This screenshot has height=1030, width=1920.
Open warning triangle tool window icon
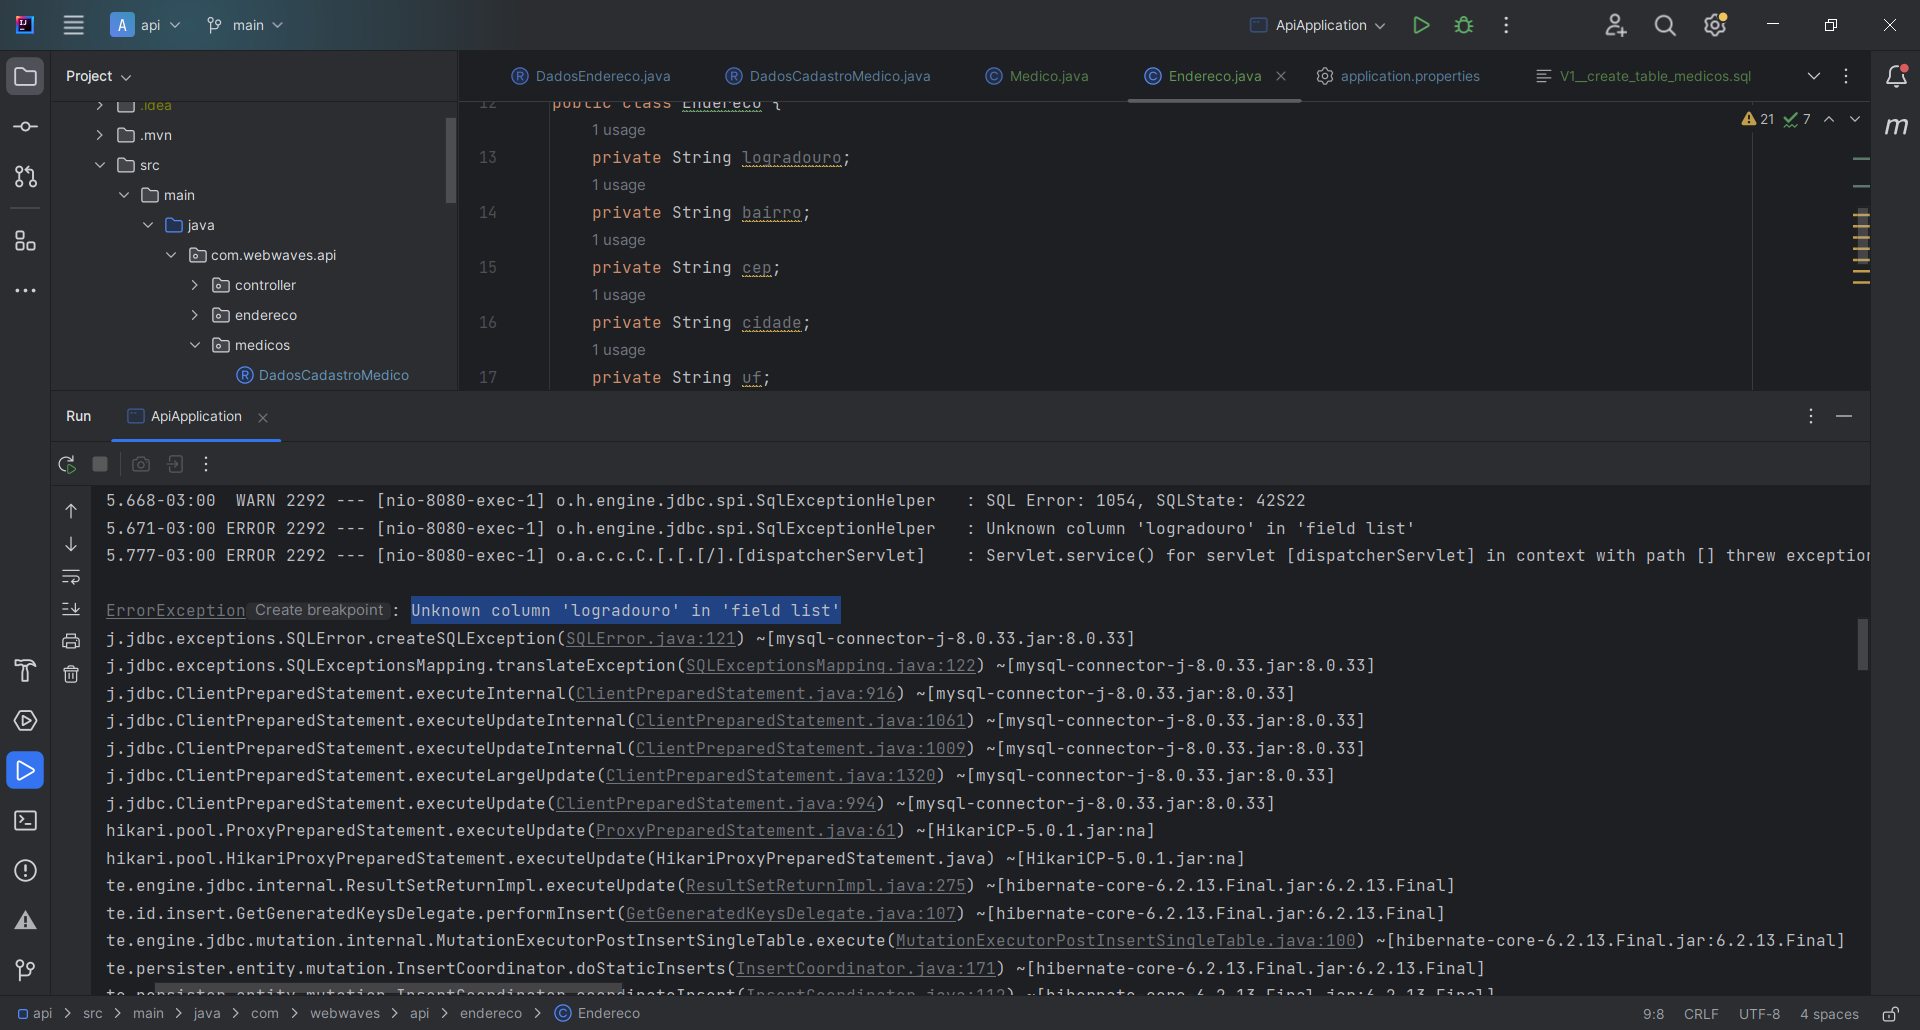pos(25,920)
